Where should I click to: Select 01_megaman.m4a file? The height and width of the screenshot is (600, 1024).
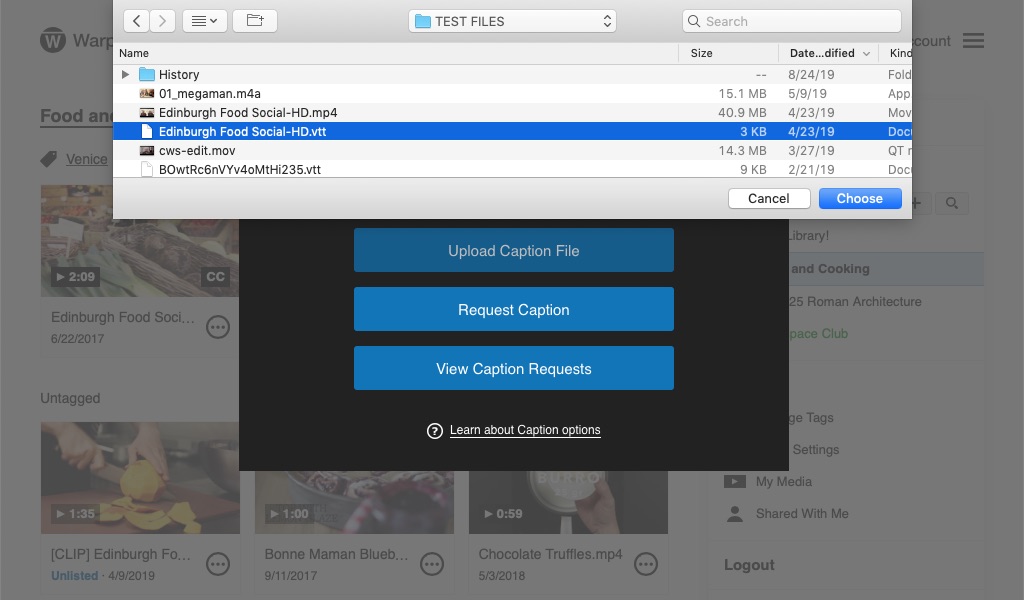click(512, 93)
